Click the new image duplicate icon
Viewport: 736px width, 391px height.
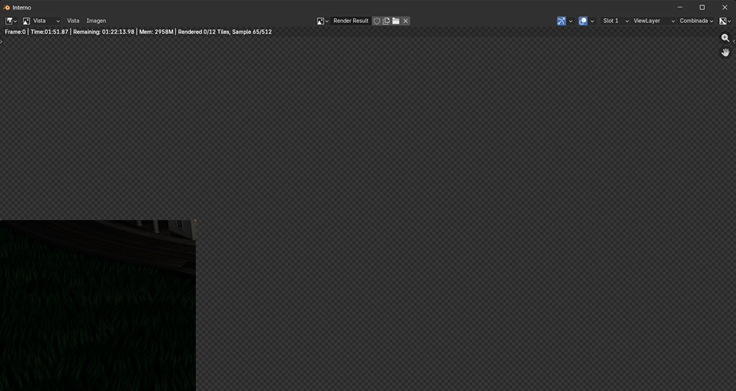coord(386,21)
